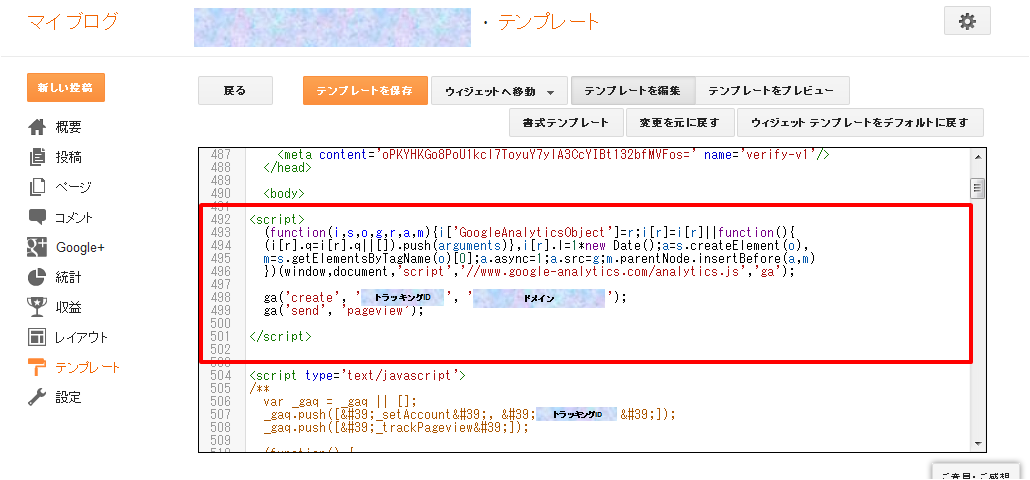This screenshot has width=1030, height=480.
Task: Select the テンプレートをプレビュー tab
Action: tap(772, 91)
